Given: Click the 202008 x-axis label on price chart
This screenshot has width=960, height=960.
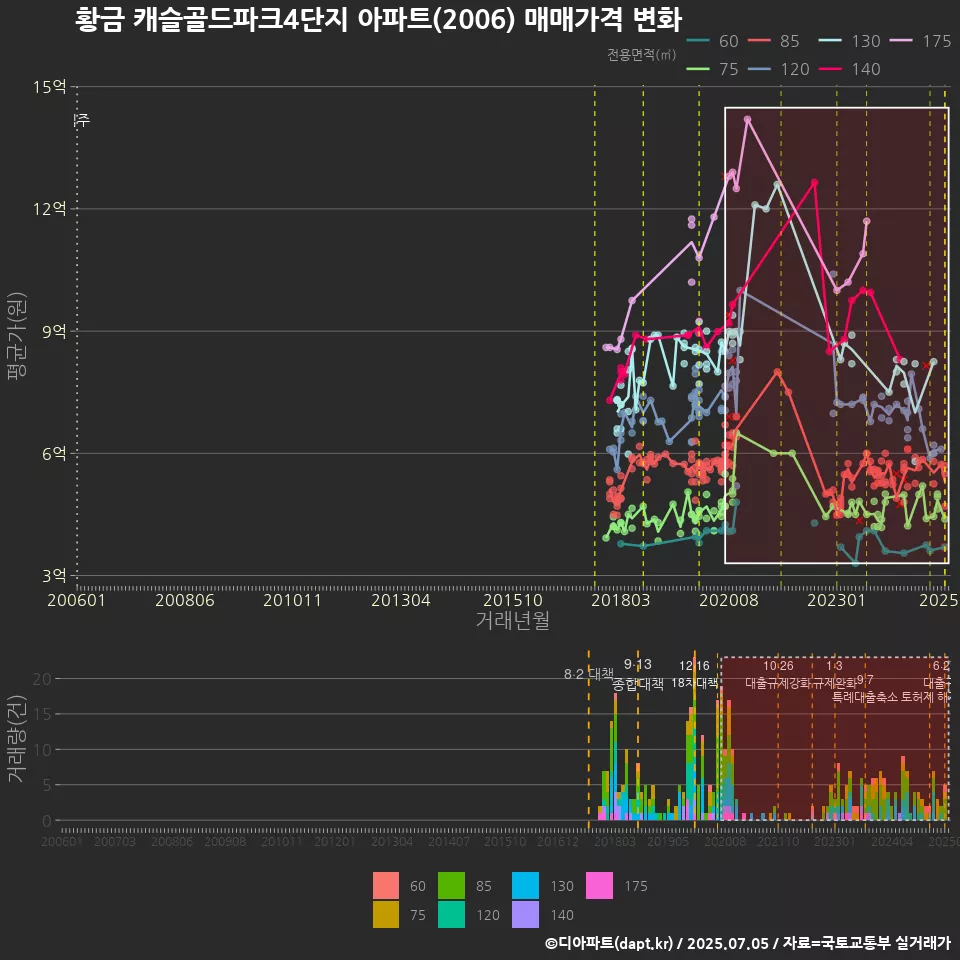Looking at the screenshot, I should pos(729,600).
